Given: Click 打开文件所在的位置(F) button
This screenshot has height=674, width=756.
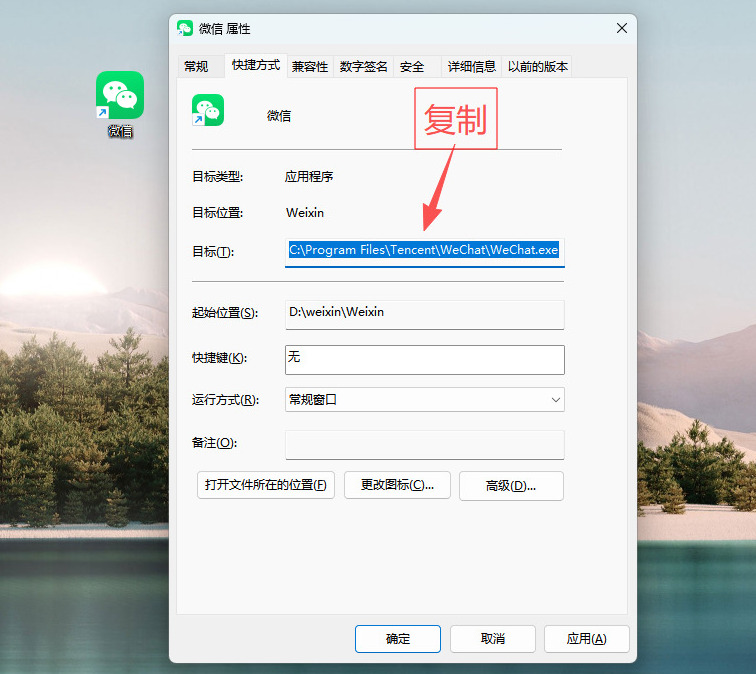Looking at the screenshot, I should 266,485.
